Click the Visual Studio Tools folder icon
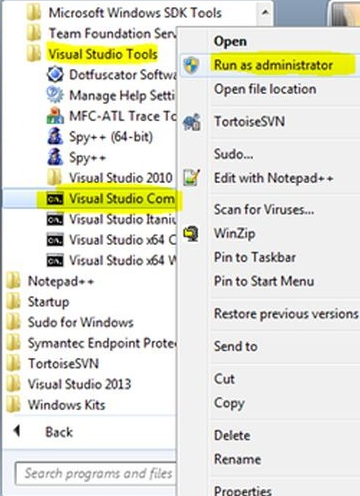The height and width of the screenshot is (496, 360). click(x=34, y=54)
